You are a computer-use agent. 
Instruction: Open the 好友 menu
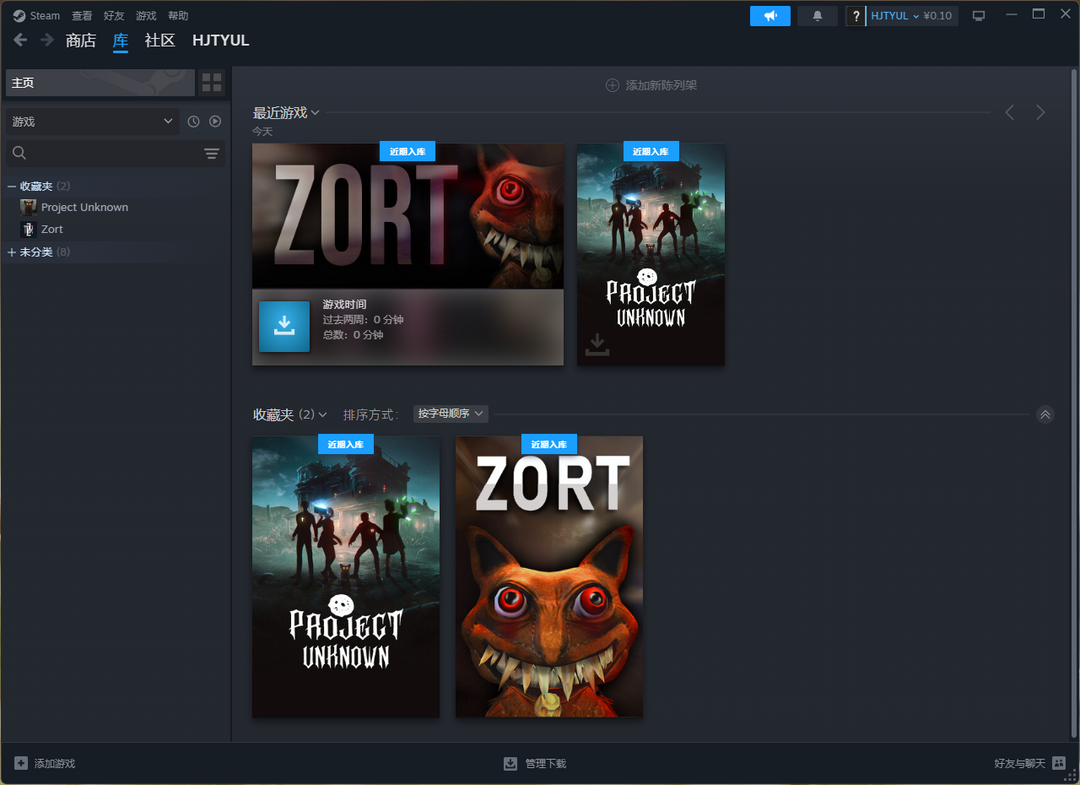pos(114,15)
